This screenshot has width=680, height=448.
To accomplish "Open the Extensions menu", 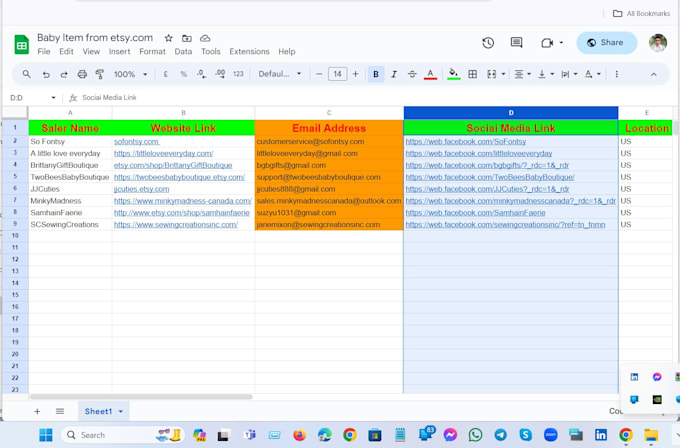I will [249, 52].
